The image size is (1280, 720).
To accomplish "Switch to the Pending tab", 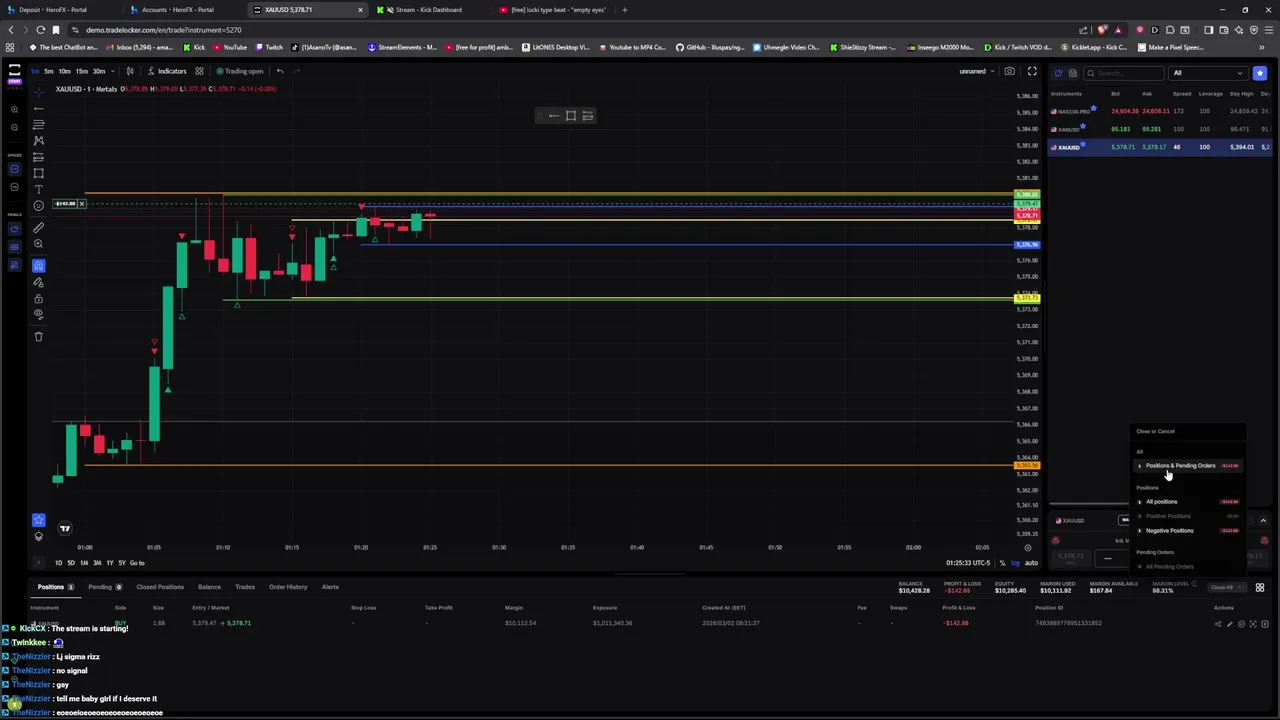I will click(105, 587).
